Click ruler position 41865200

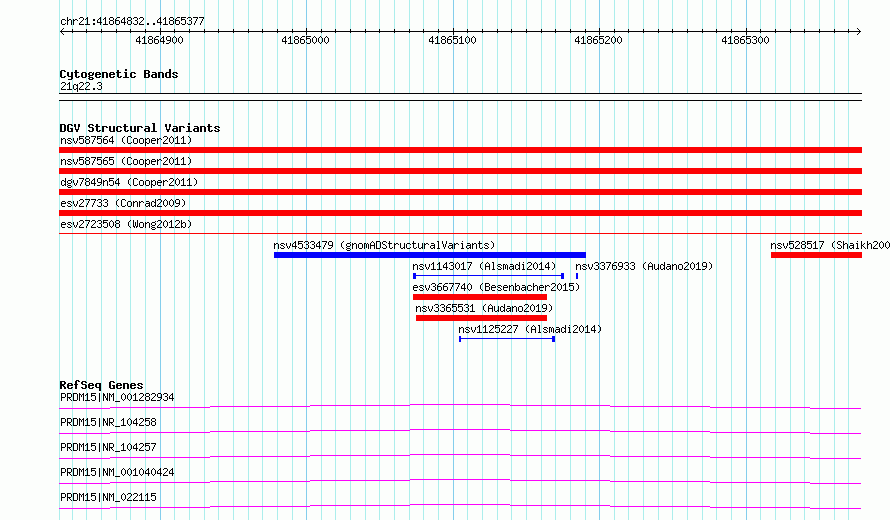598,40
